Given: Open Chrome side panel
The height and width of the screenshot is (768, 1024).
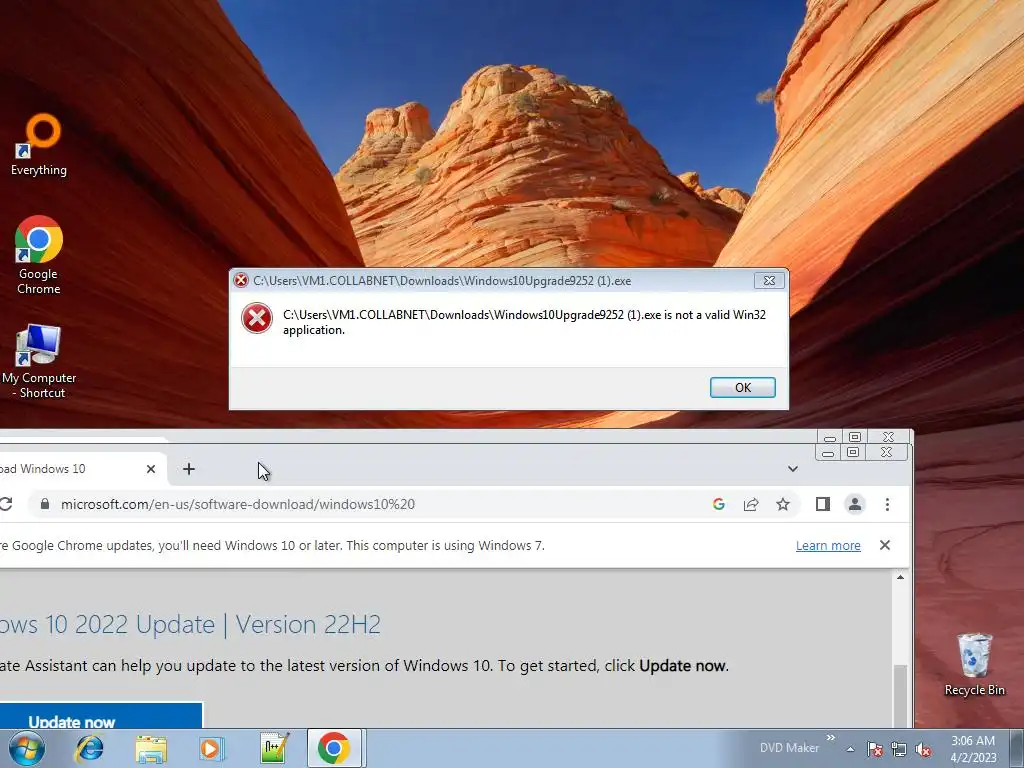Looking at the screenshot, I should [822, 504].
